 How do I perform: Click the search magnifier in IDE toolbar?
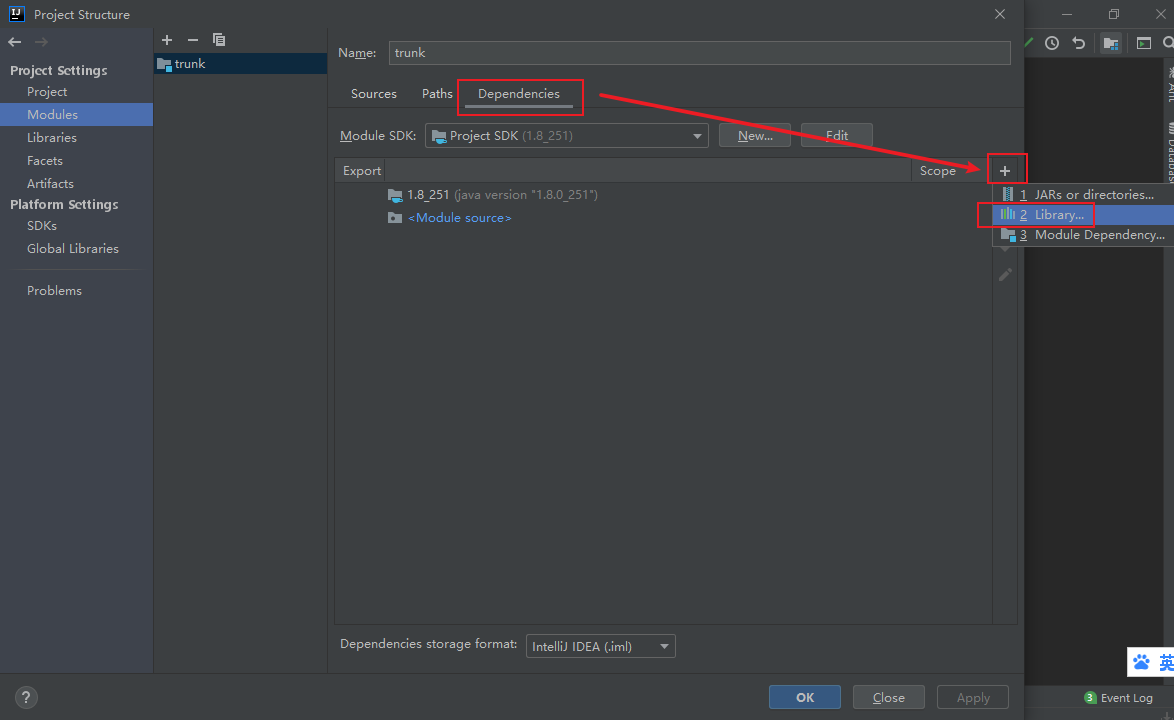pyautogui.click(x=1168, y=43)
